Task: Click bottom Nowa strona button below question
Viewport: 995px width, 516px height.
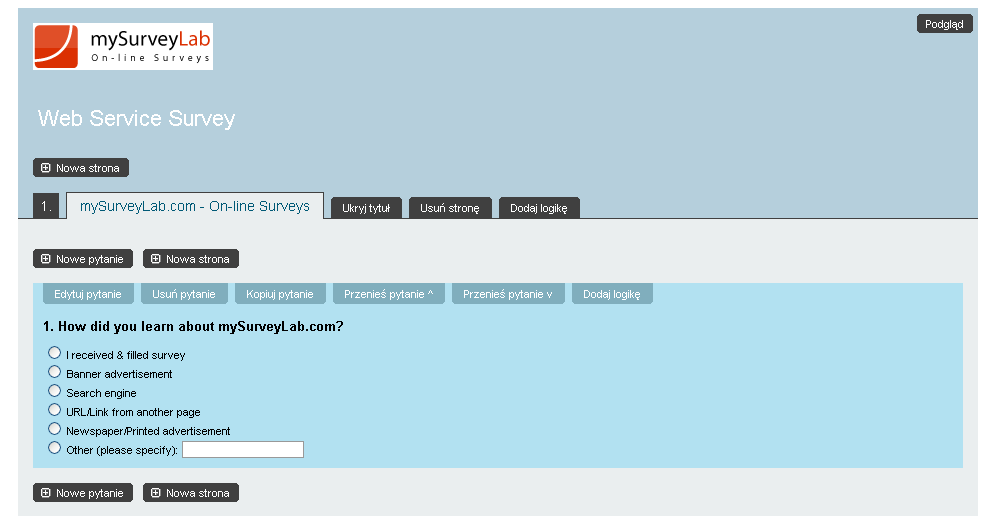Action: click(191, 493)
